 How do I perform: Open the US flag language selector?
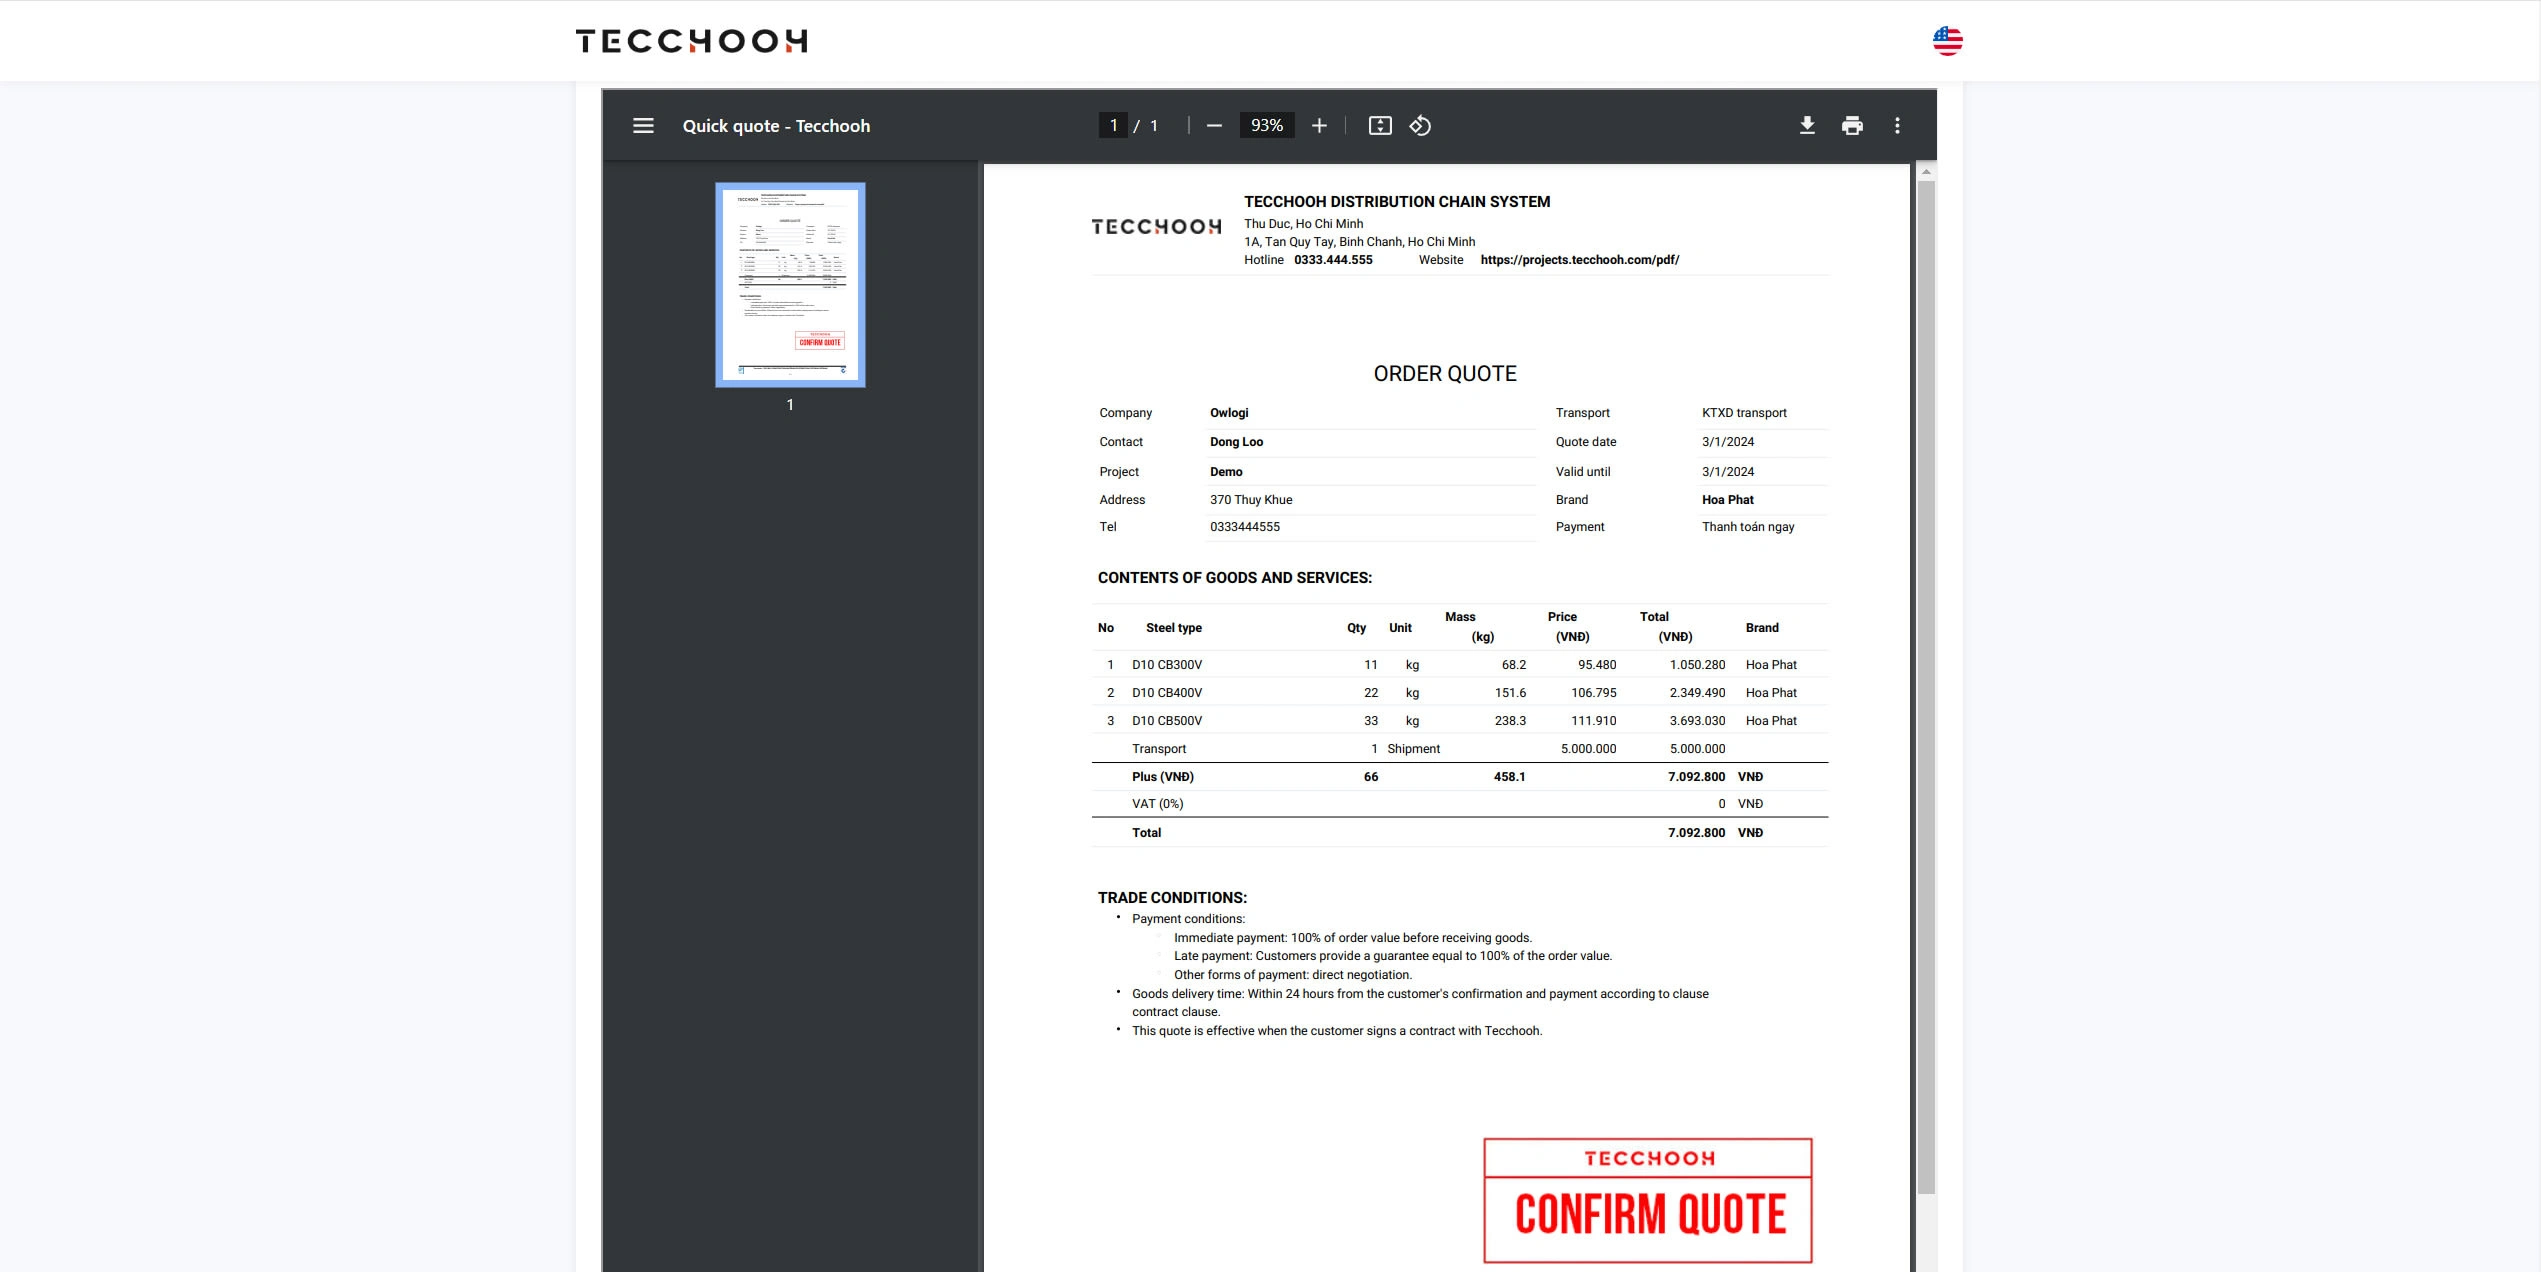(1946, 41)
